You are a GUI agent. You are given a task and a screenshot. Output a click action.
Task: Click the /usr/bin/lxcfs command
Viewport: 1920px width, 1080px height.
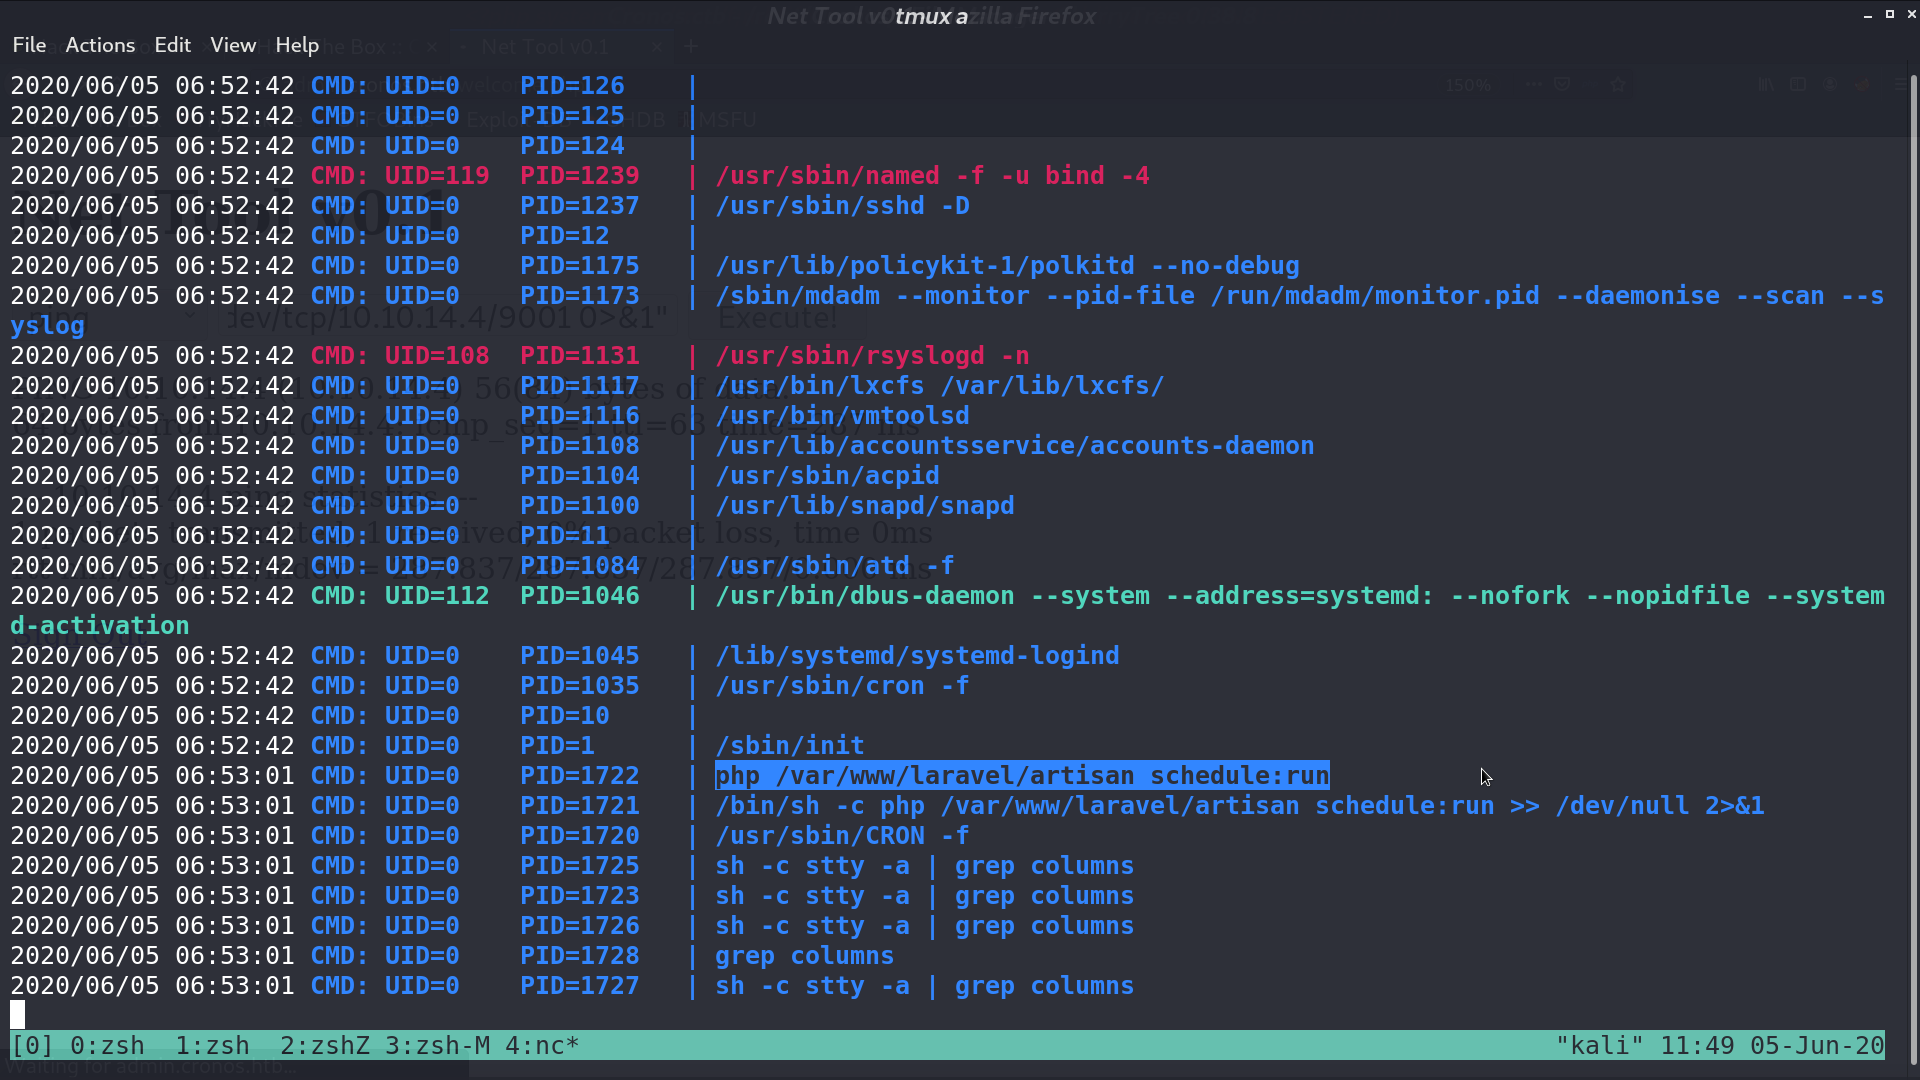940,386
